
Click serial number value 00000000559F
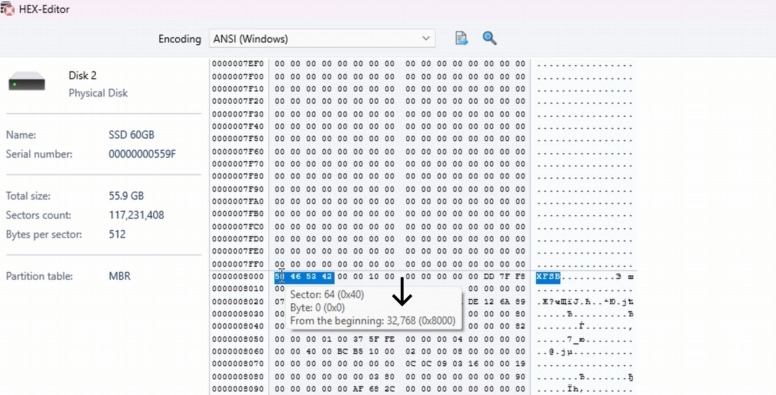[142, 154]
